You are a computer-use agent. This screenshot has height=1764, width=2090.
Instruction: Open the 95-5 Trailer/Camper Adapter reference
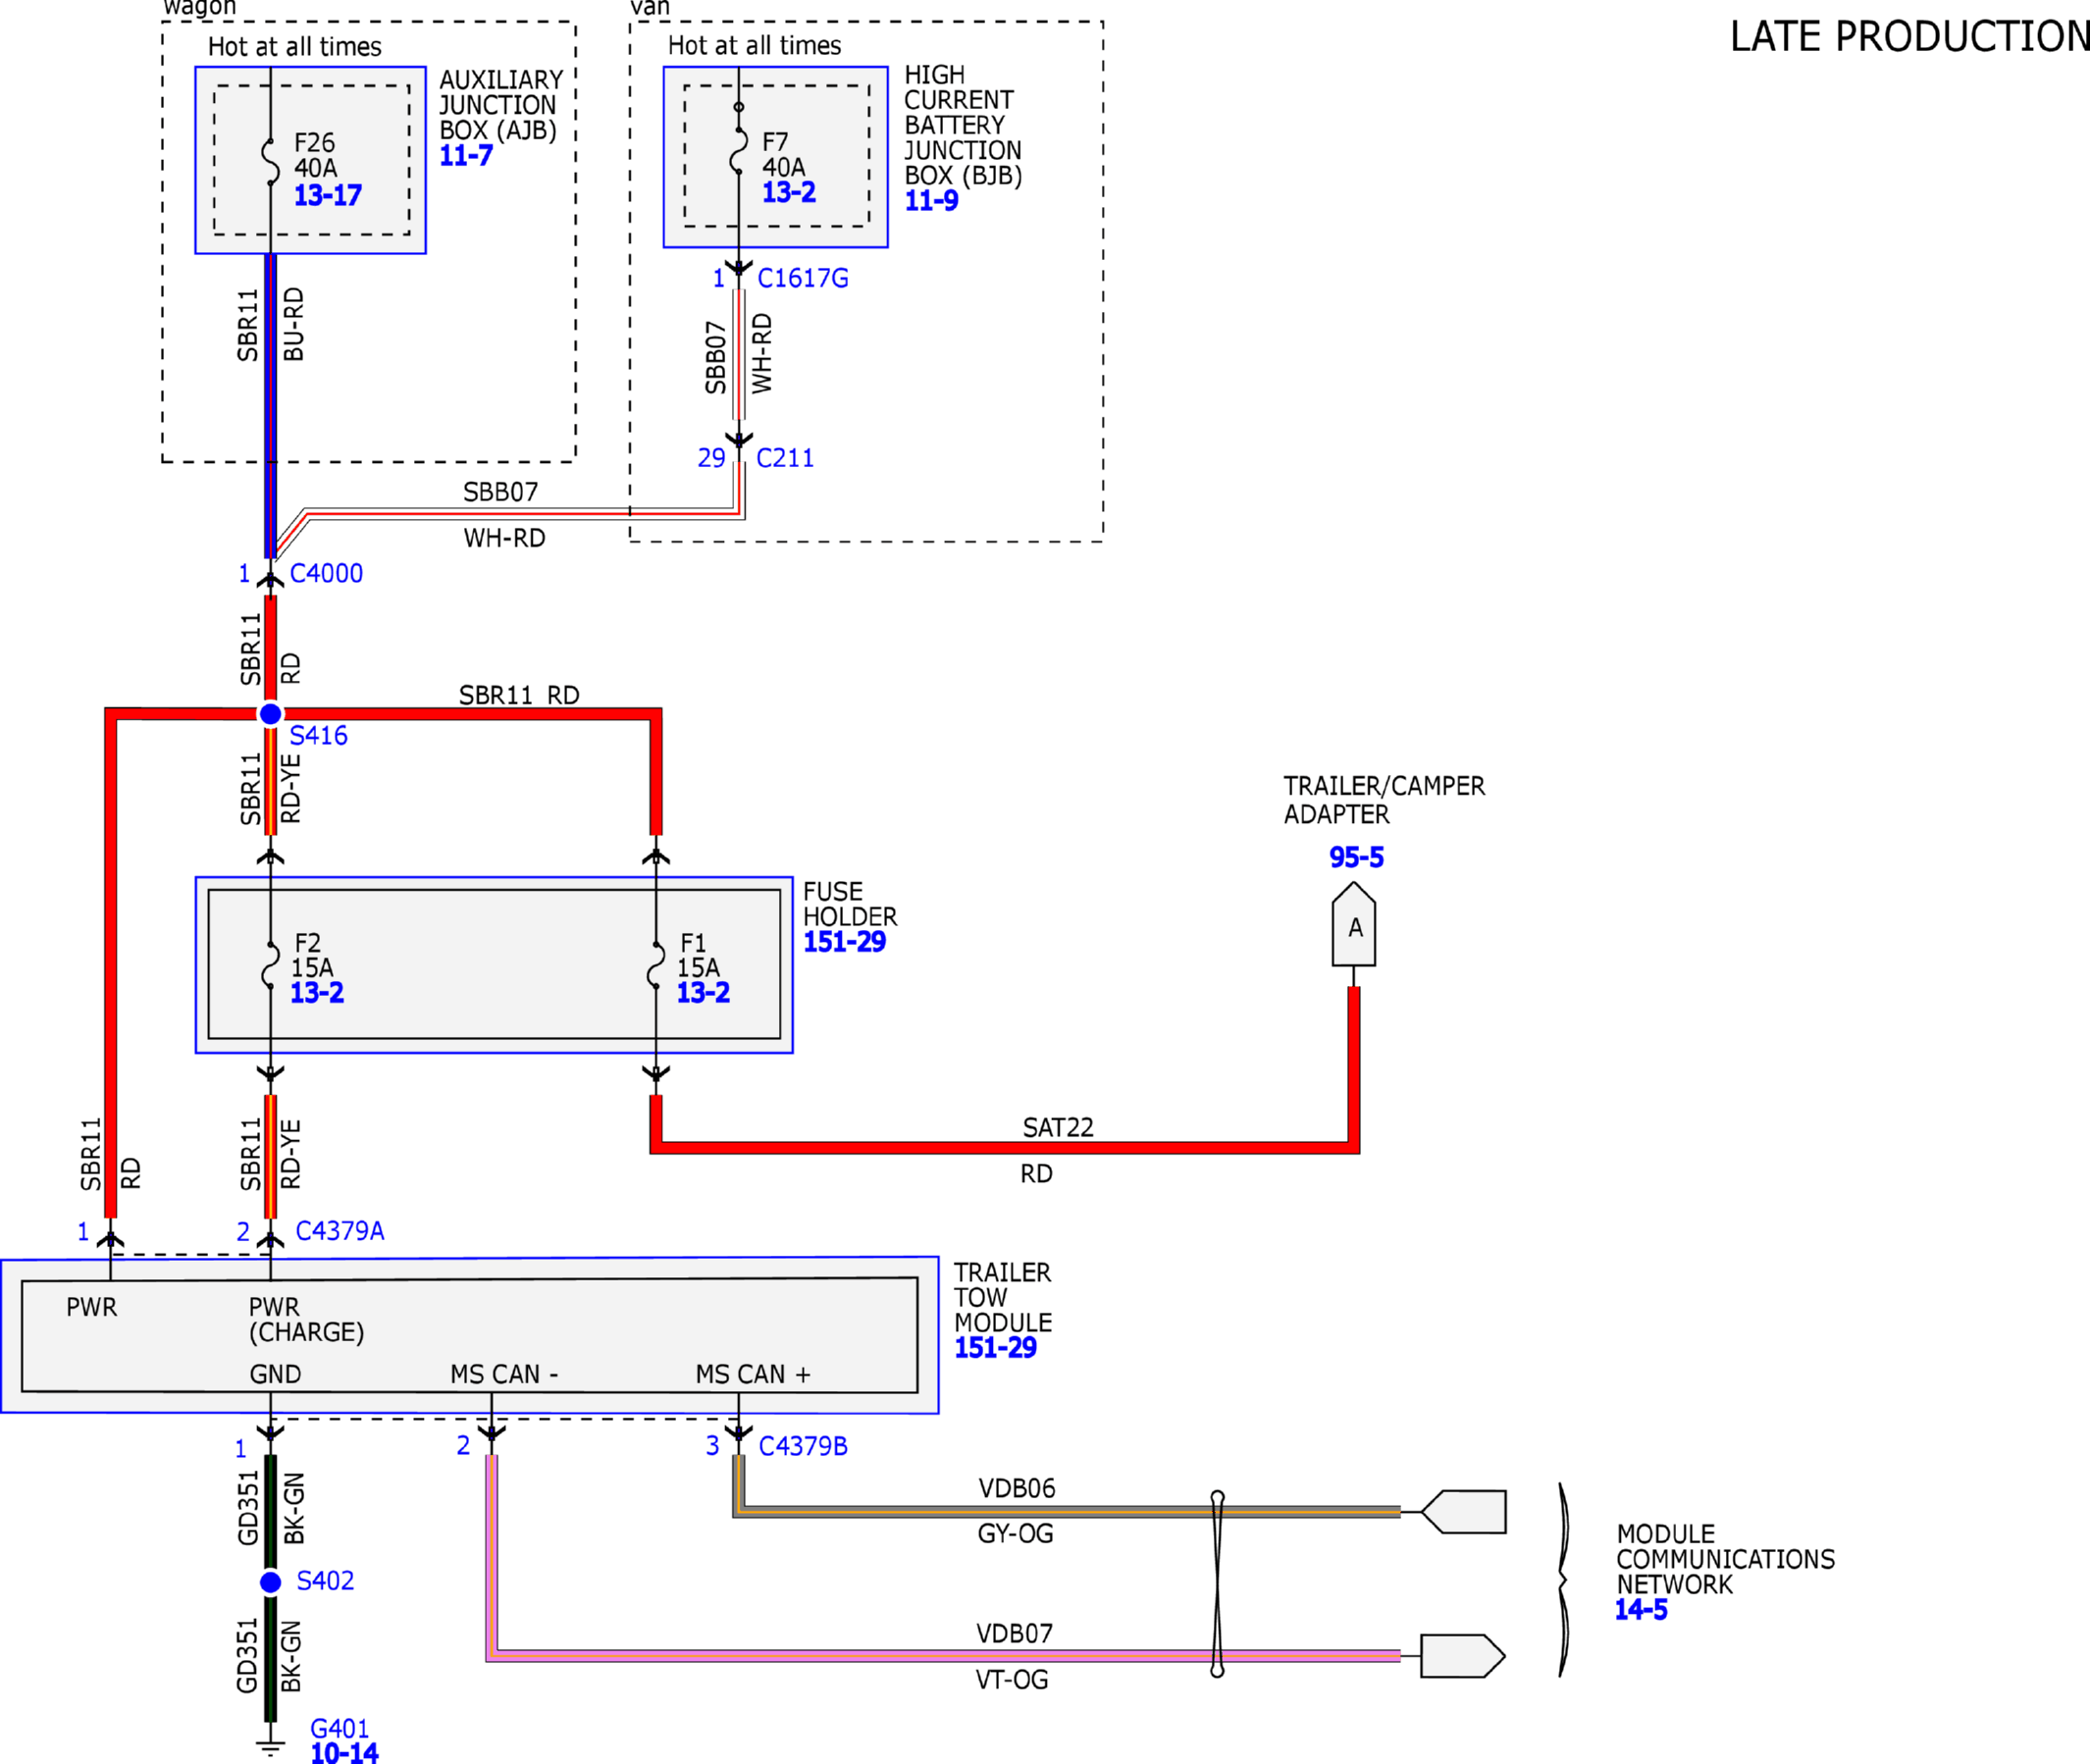click(x=1356, y=857)
